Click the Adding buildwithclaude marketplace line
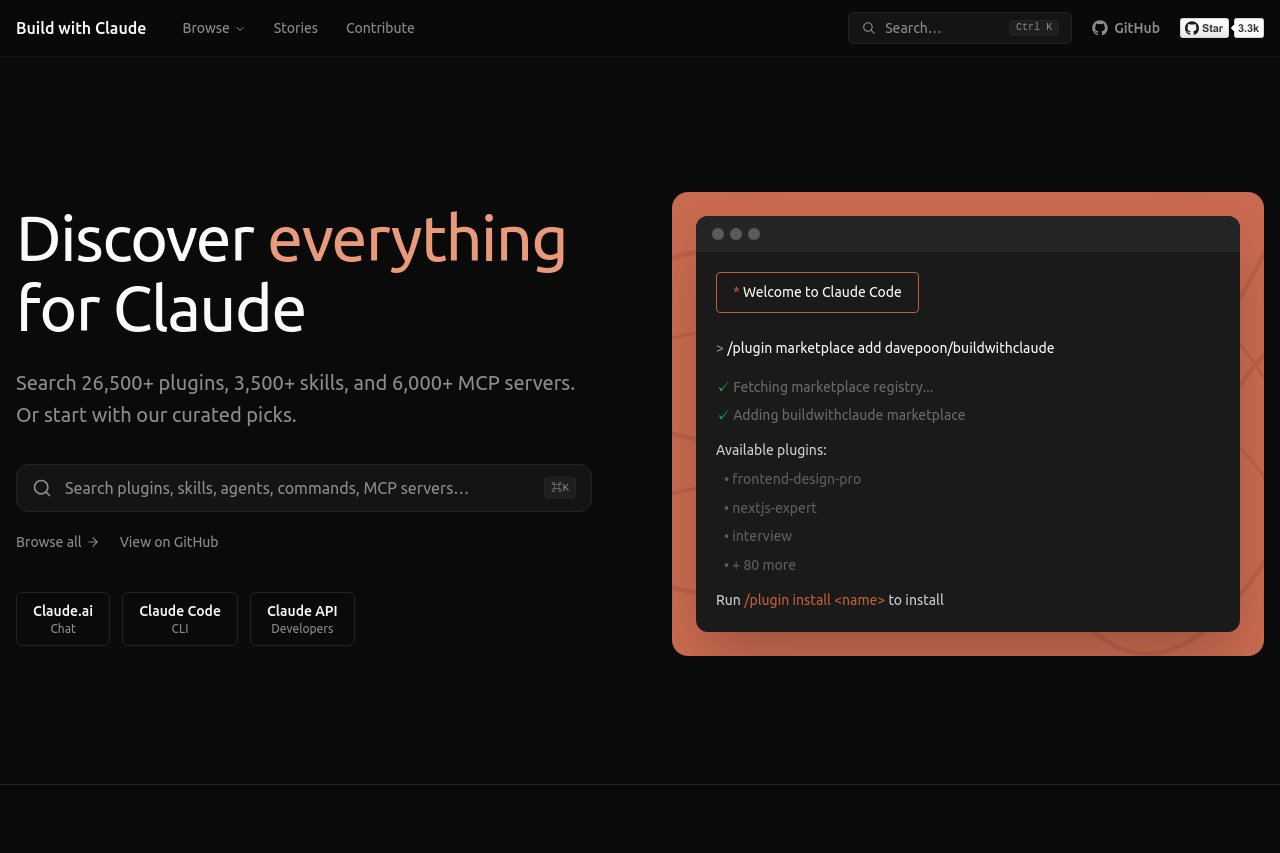1280x853 pixels. pos(841,415)
